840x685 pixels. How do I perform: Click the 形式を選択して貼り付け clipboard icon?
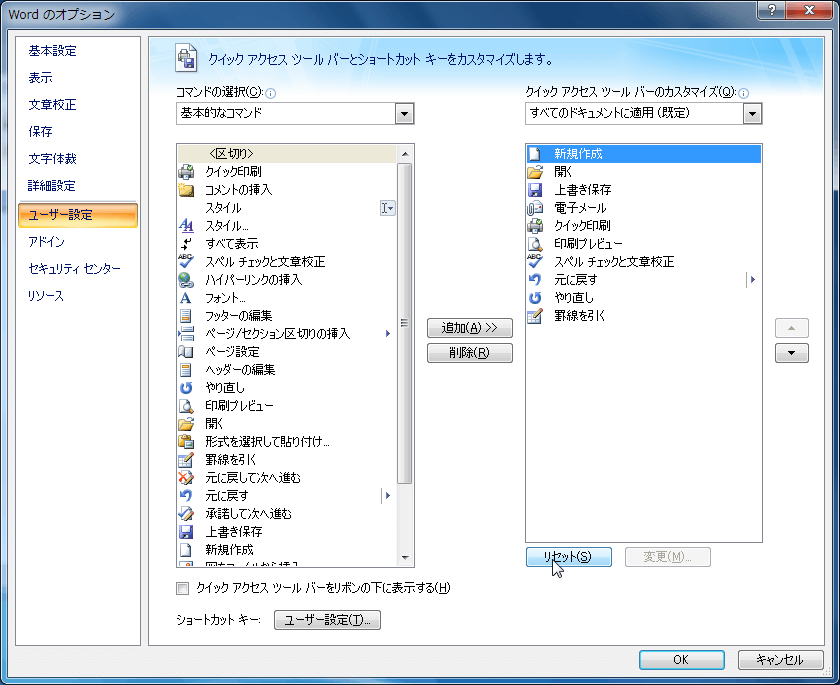pos(186,441)
